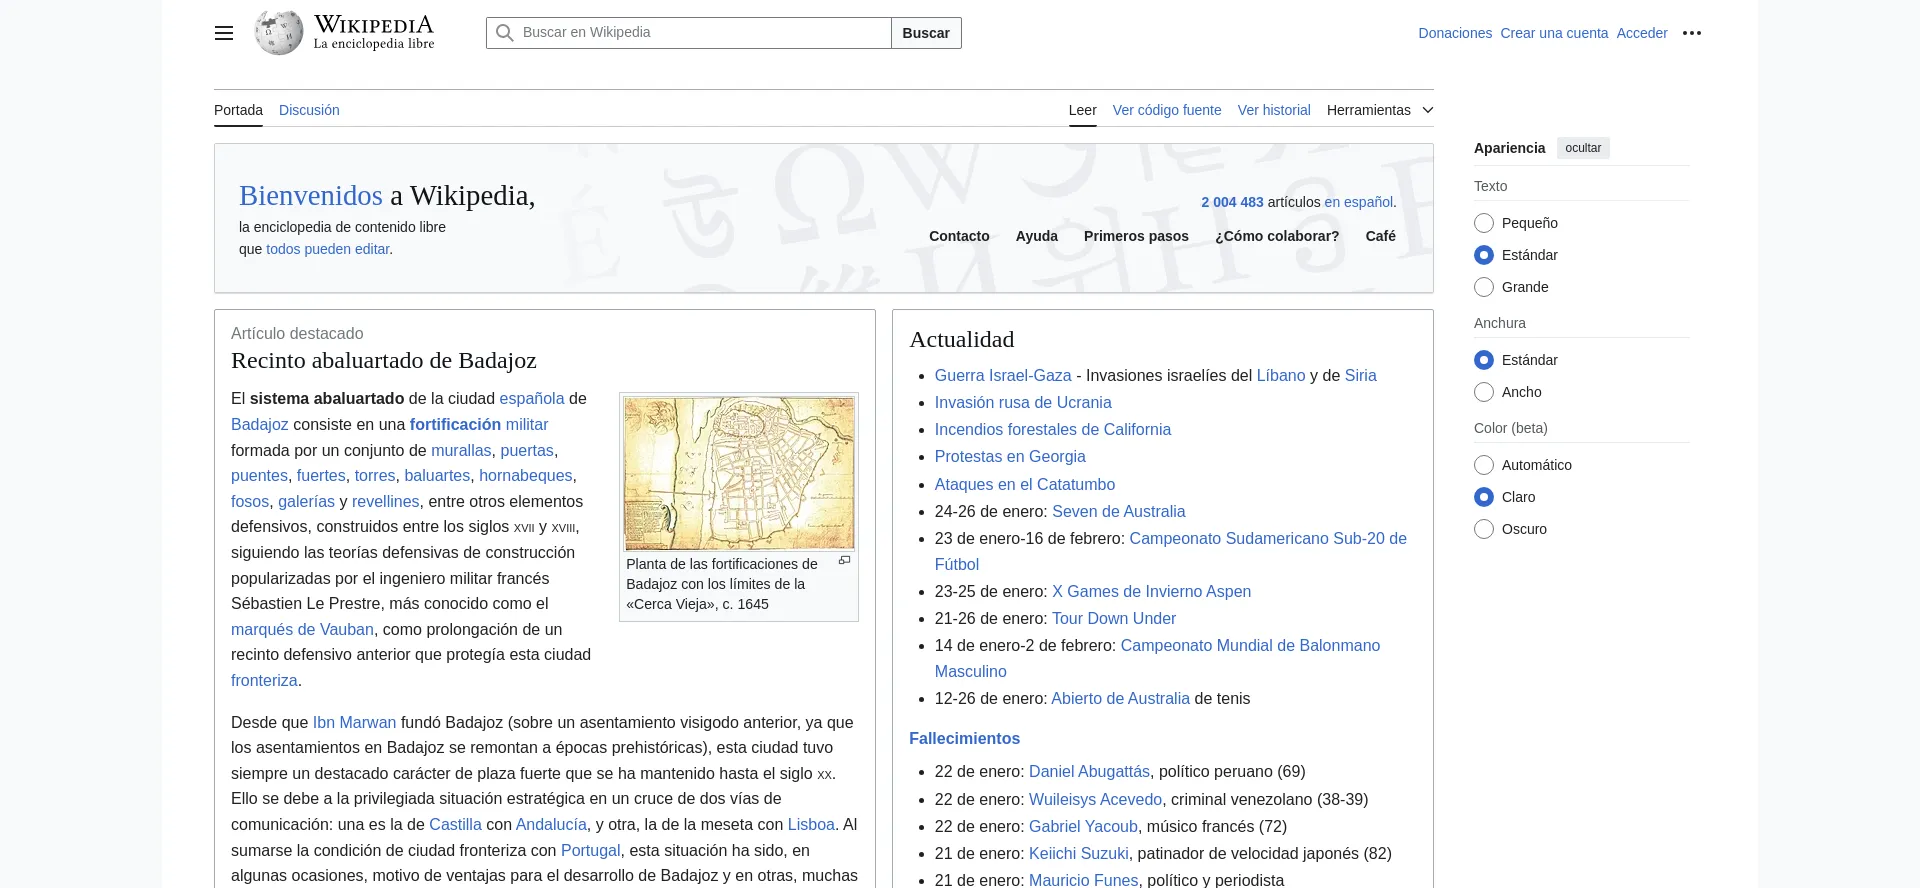Open the fortificación link
The width and height of the screenshot is (1920, 888).
[455, 425]
